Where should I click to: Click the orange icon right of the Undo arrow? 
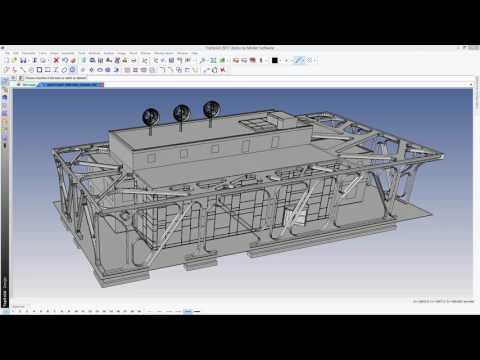point(73,60)
